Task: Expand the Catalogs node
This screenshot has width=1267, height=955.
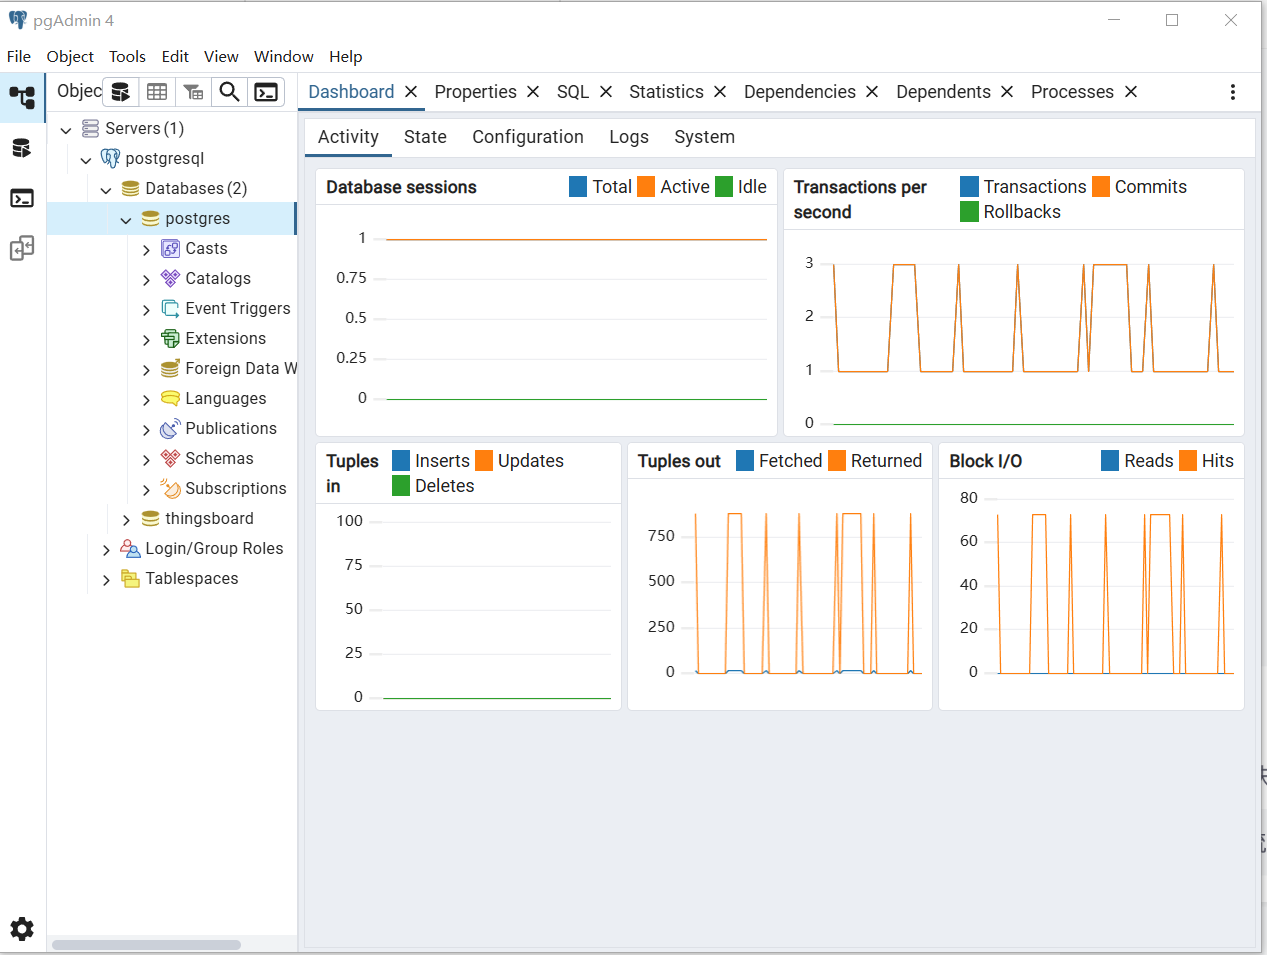Action: pyautogui.click(x=146, y=280)
